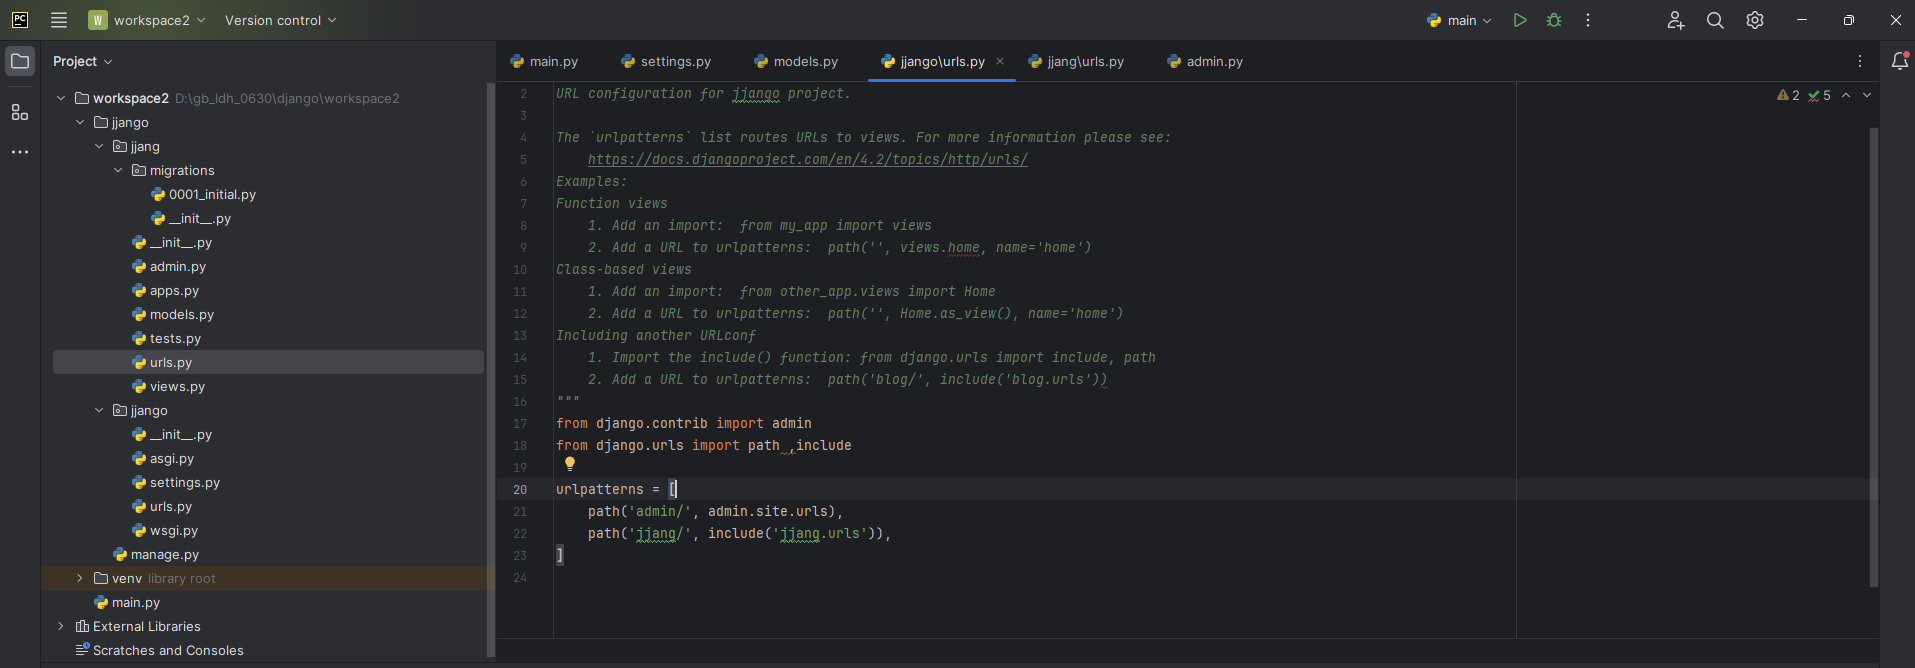Start debugging the main configuration
1915x668 pixels.
[x=1554, y=20]
